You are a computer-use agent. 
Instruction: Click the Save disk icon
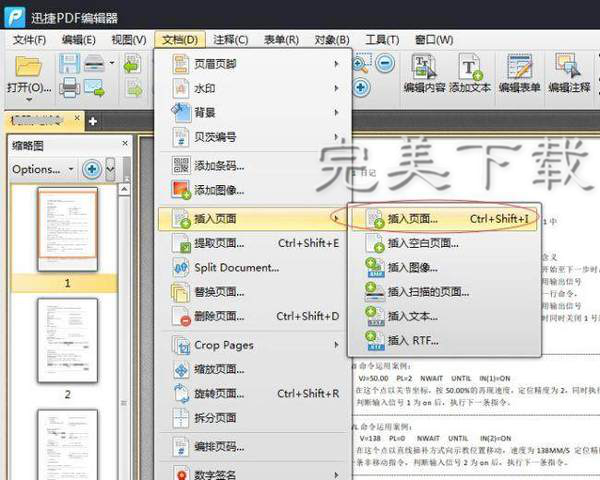(69, 64)
